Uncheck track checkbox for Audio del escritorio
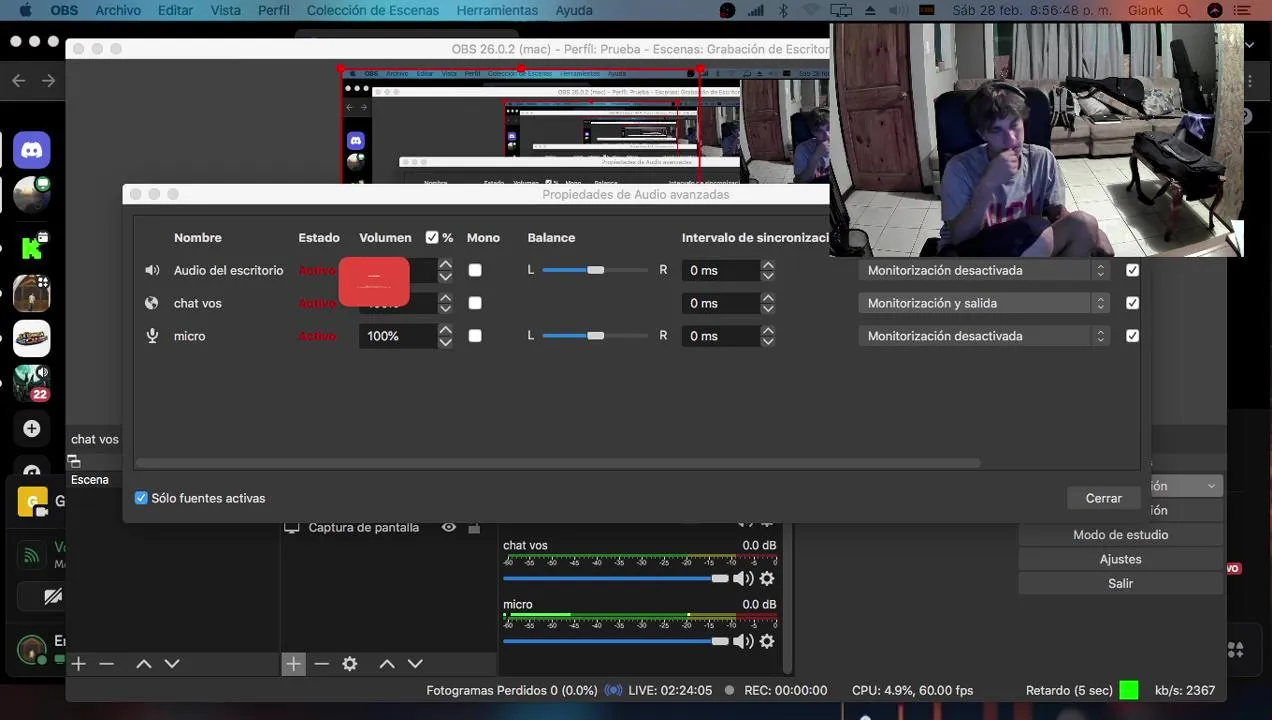This screenshot has width=1272, height=720. pyautogui.click(x=1132, y=270)
